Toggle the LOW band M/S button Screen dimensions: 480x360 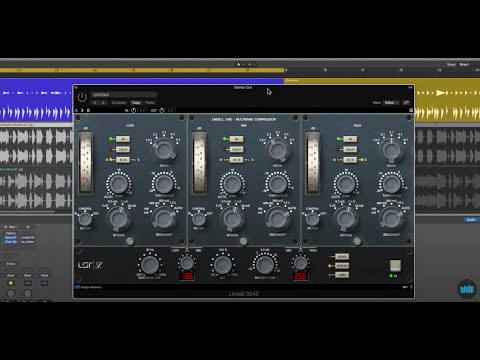pos(123,160)
